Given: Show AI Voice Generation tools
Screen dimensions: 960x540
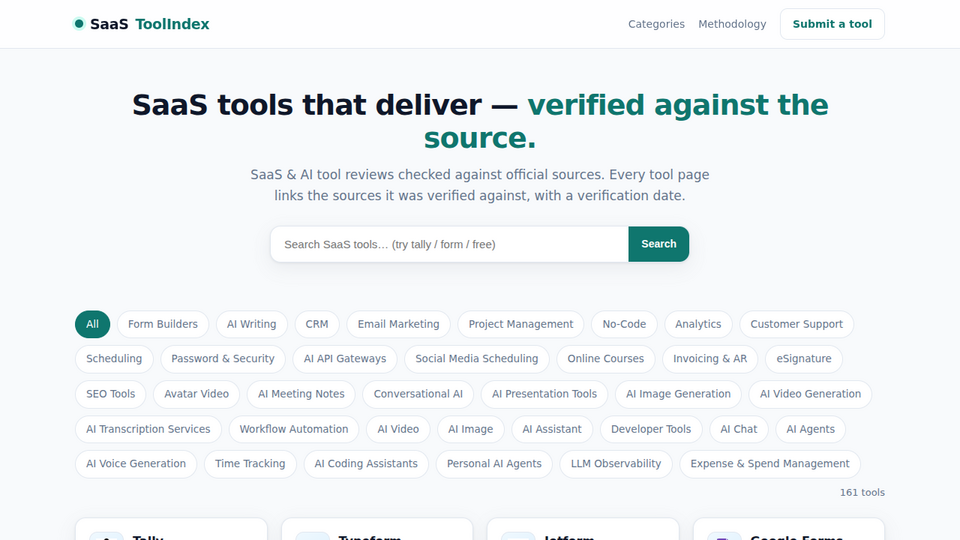Looking at the screenshot, I should 136,464.
